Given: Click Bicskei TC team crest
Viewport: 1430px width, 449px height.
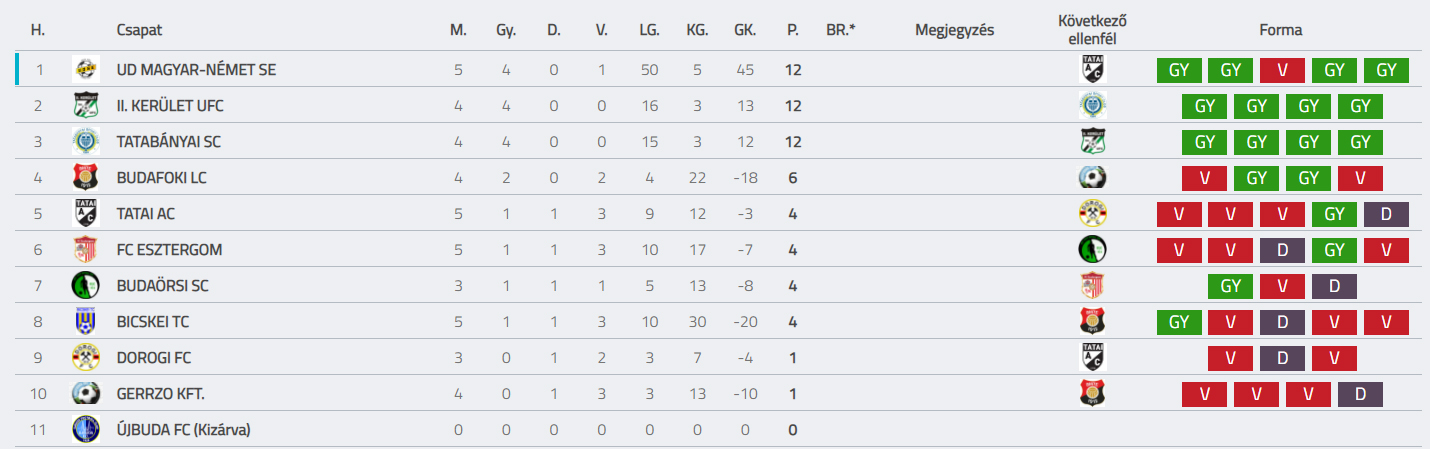Looking at the screenshot, I should pyautogui.click(x=86, y=322).
